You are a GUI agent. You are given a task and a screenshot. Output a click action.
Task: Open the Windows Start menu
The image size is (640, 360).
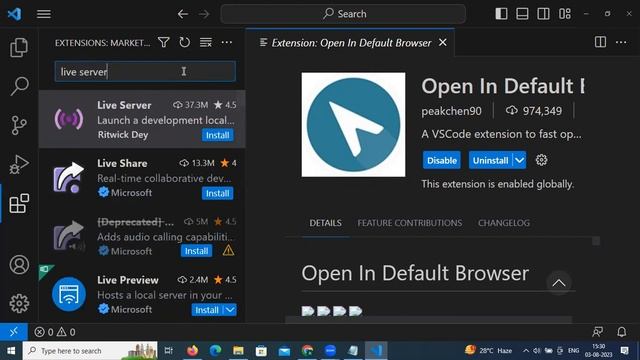coord(11,351)
